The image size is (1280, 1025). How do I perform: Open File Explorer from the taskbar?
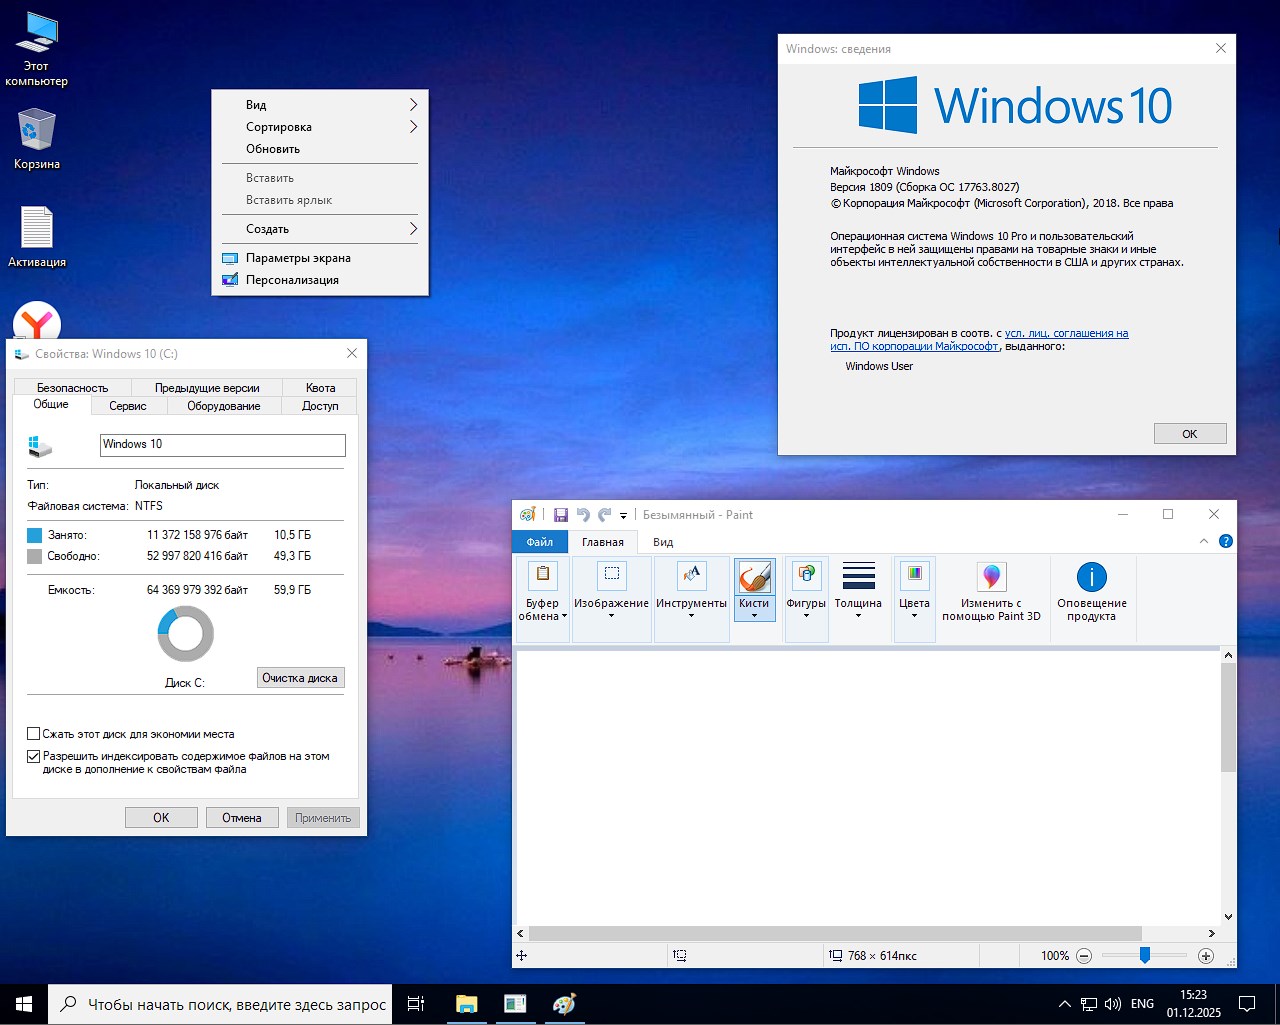coord(466,1003)
